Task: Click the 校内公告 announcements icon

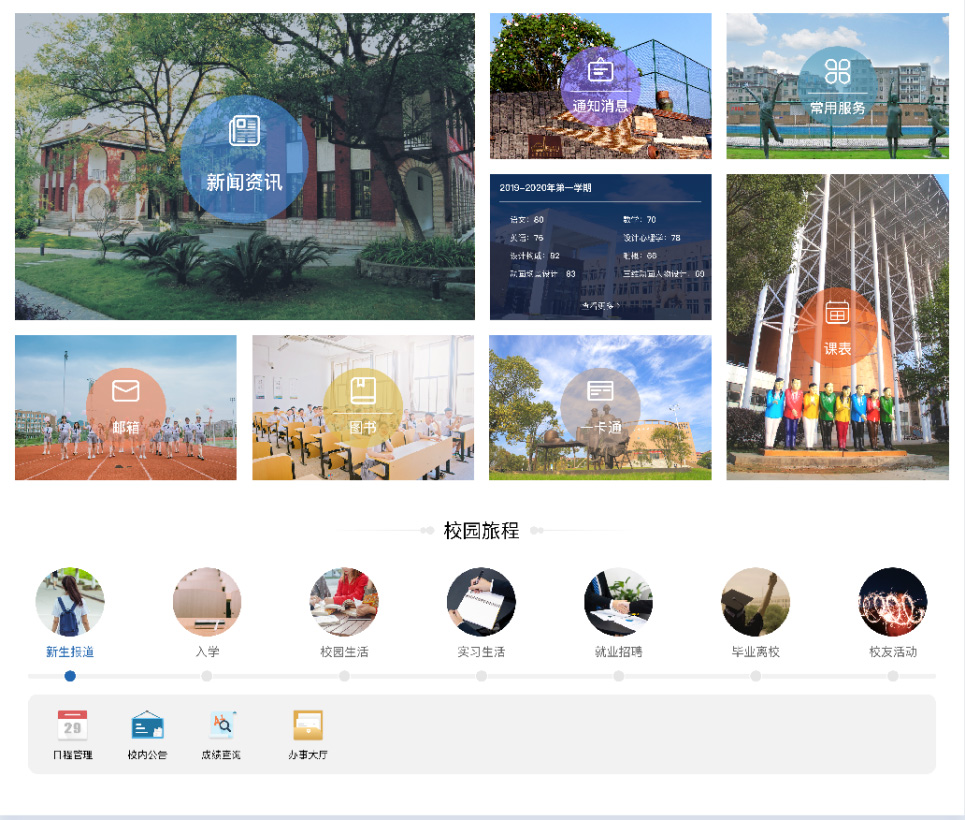Action: (147, 725)
